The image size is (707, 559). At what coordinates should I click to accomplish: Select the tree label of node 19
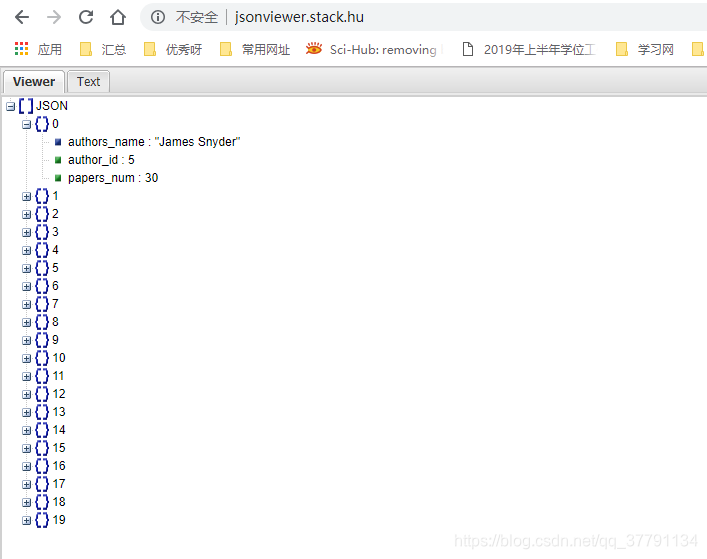59,520
